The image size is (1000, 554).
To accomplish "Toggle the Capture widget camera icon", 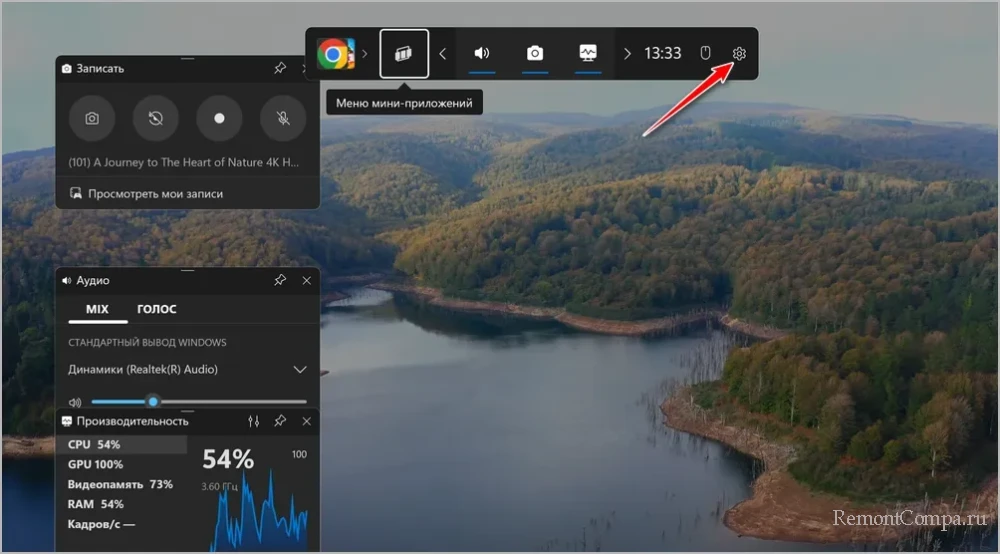I will tap(535, 54).
